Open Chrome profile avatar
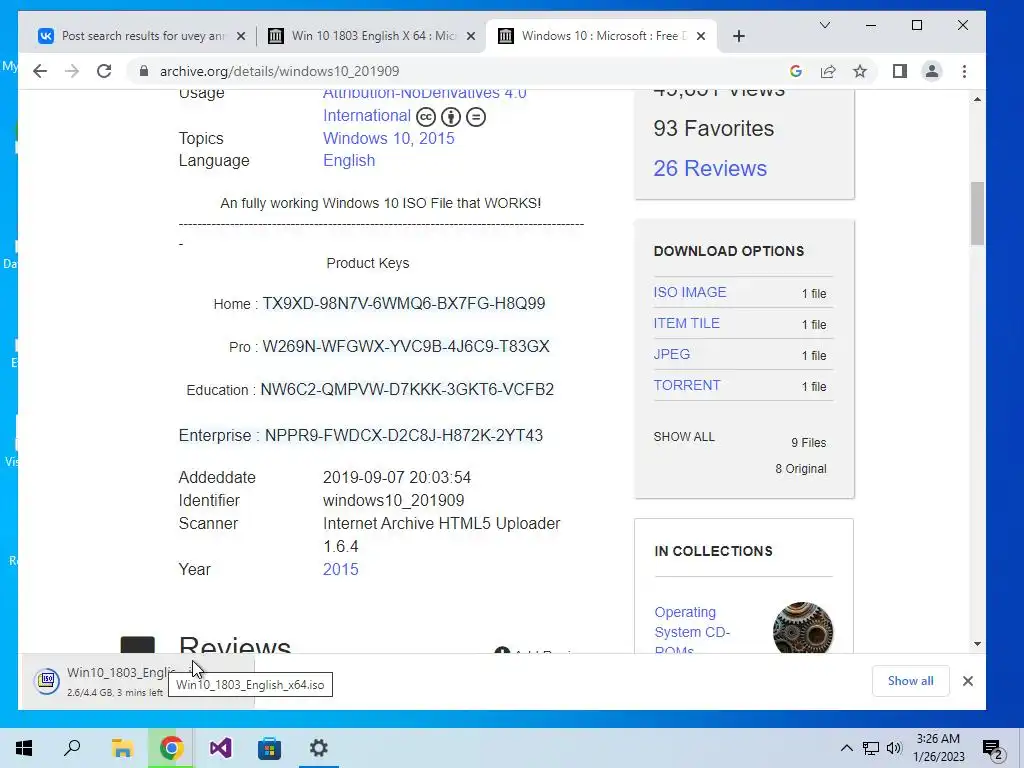 click(932, 71)
